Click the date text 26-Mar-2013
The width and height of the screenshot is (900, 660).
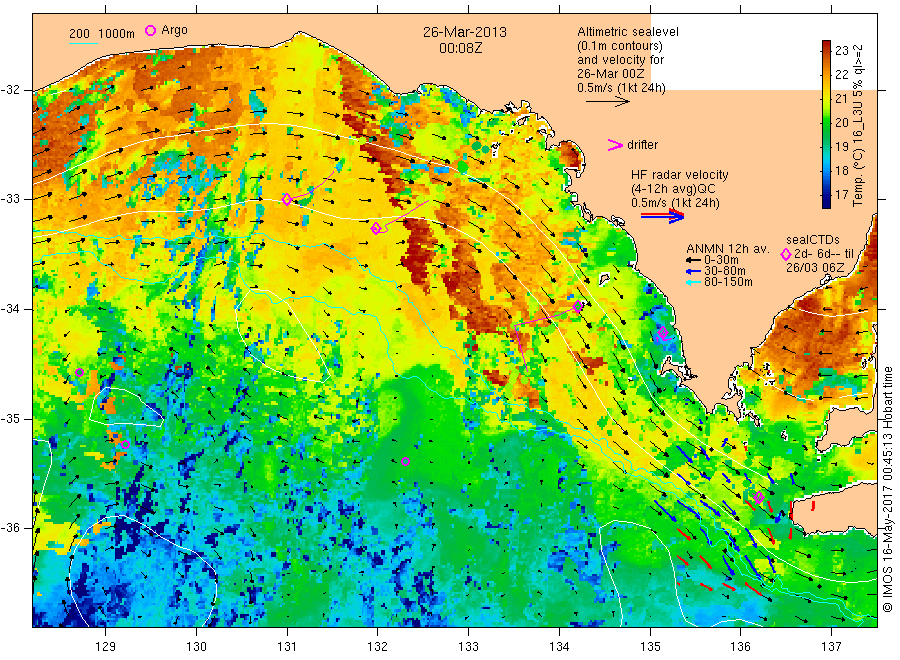click(464, 32)
